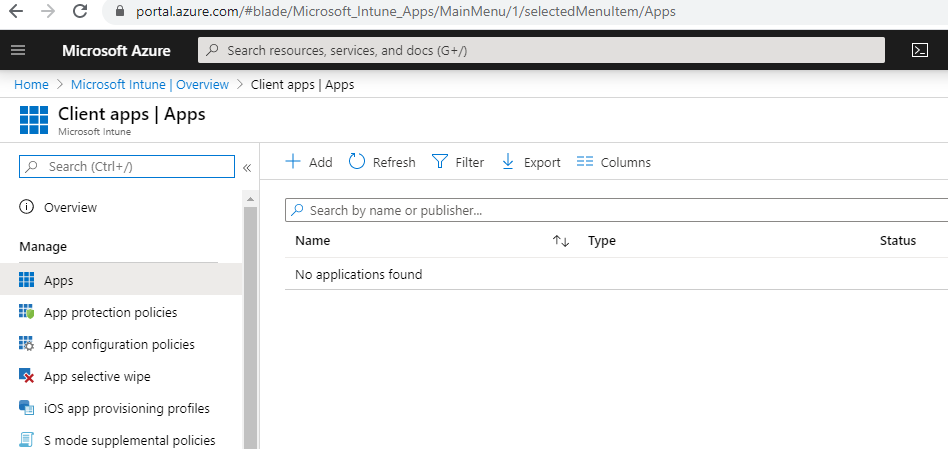
Task: Click the browser forward arrow
Action: coord(48,11)
